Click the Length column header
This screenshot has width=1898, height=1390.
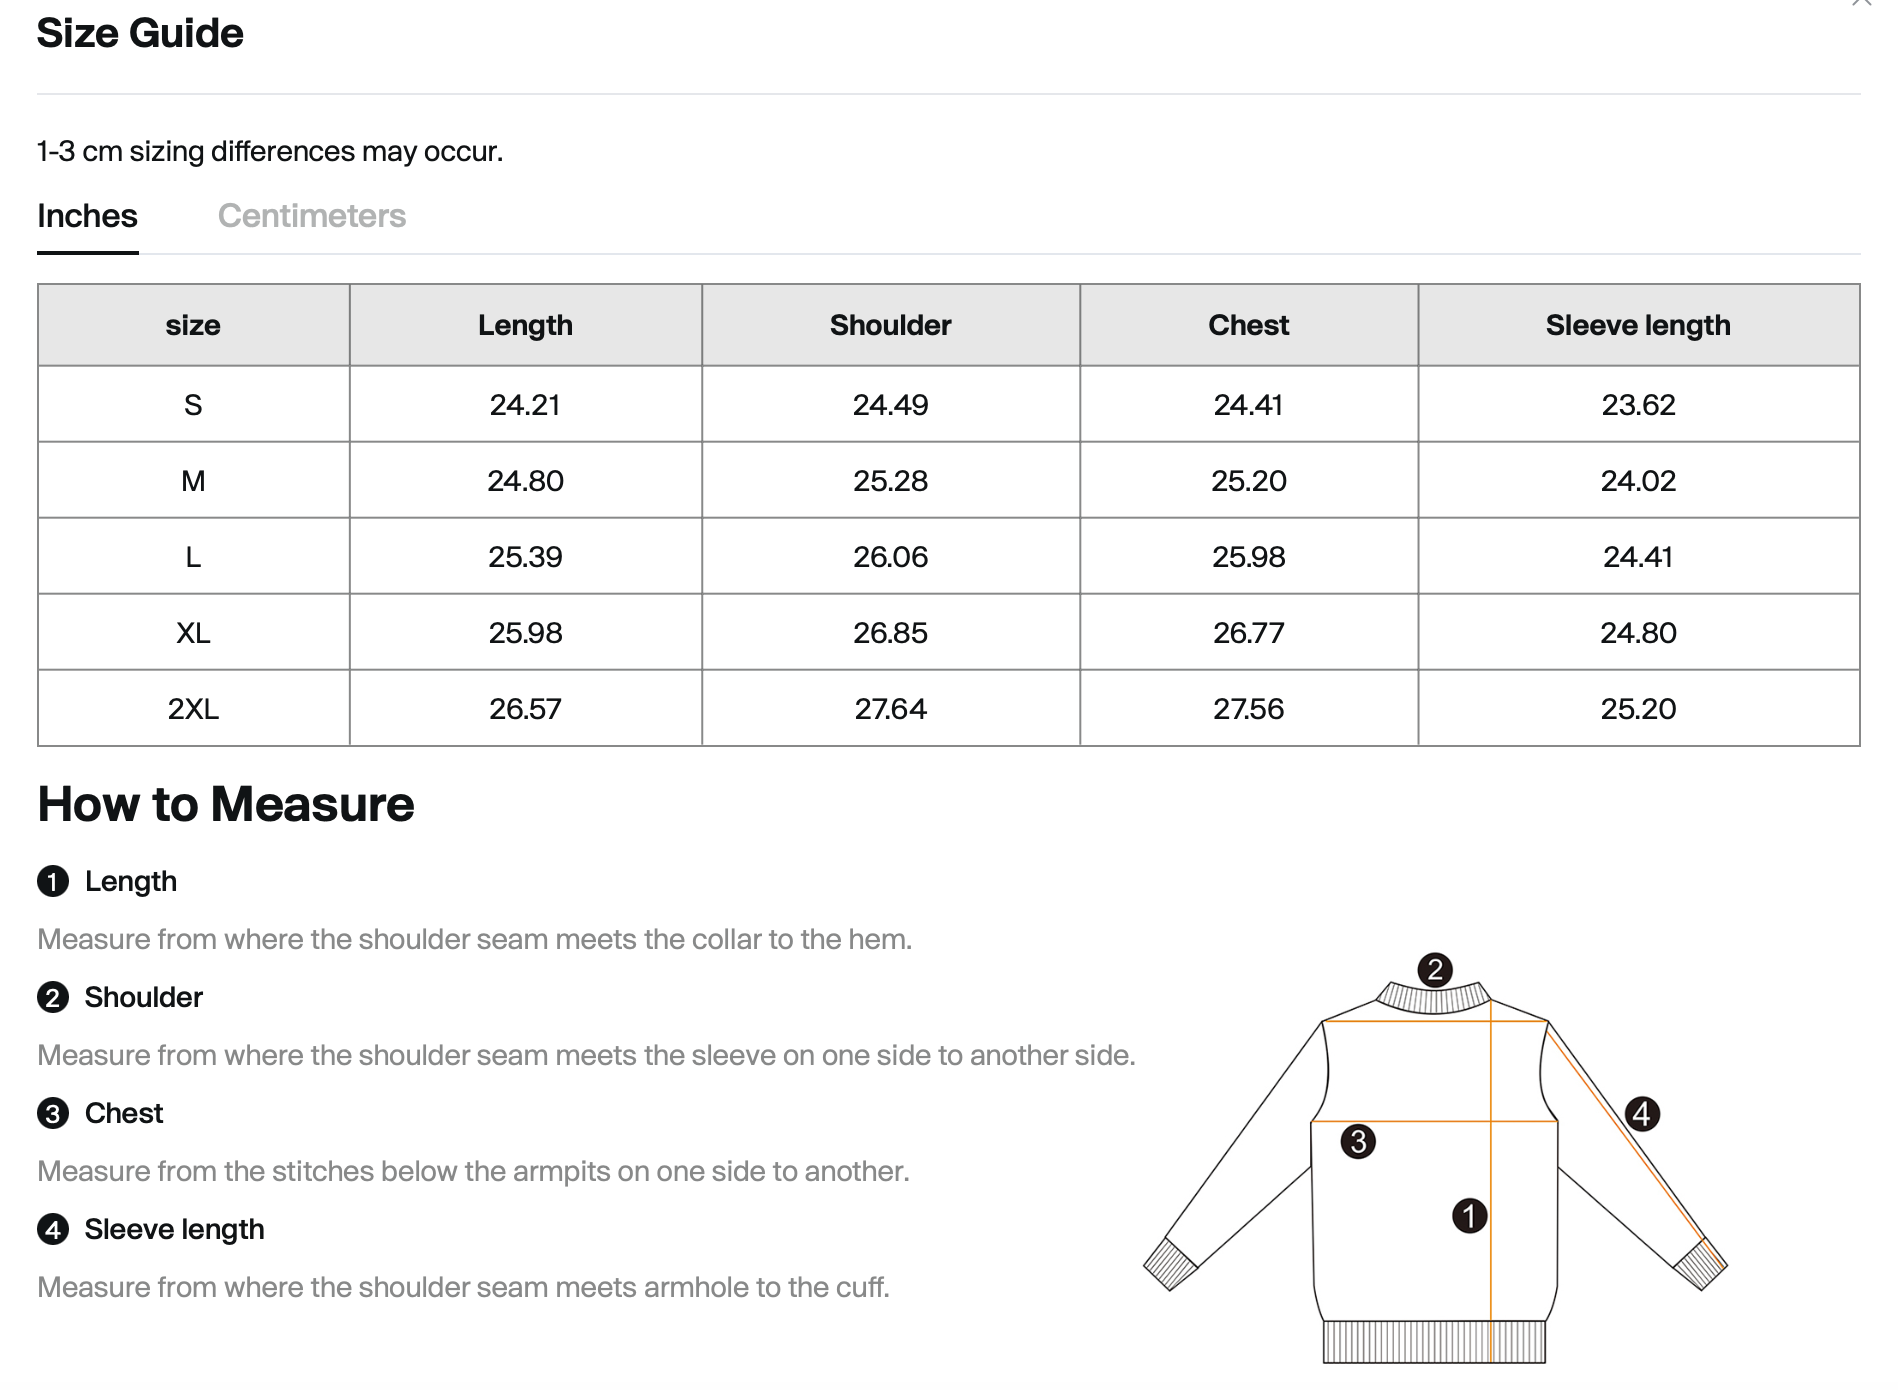[526, 325]
